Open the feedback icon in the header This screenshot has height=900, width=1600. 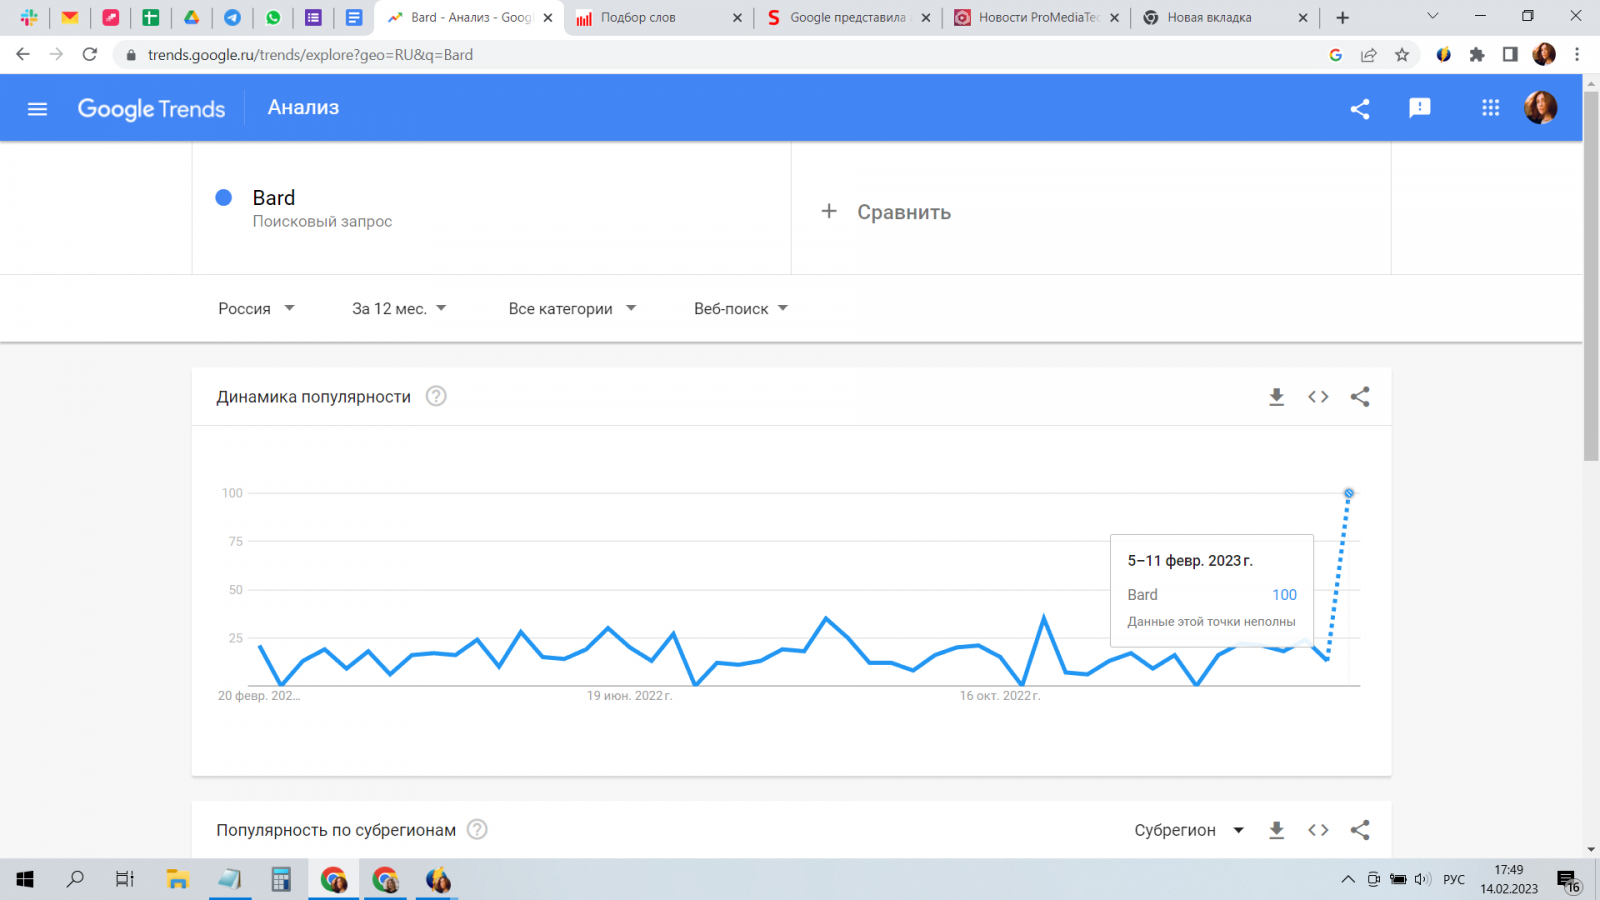coord(1420,108)
